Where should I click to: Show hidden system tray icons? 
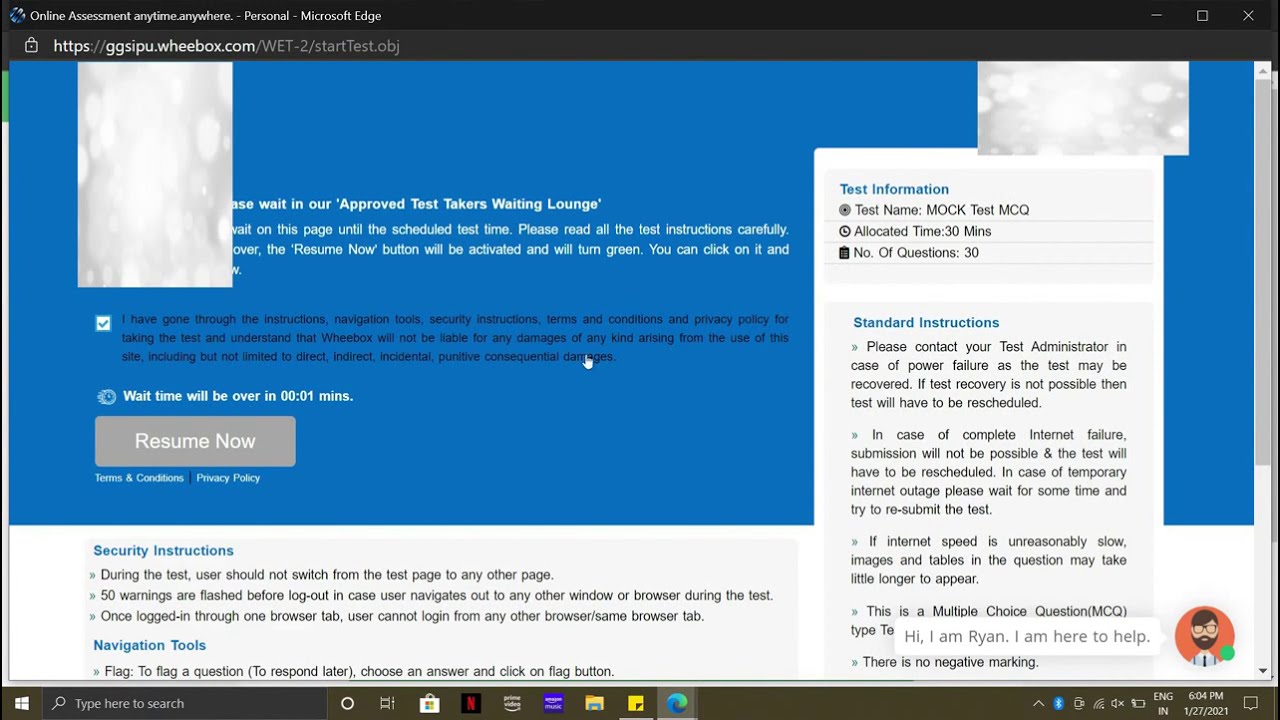tap(1039, 703)
